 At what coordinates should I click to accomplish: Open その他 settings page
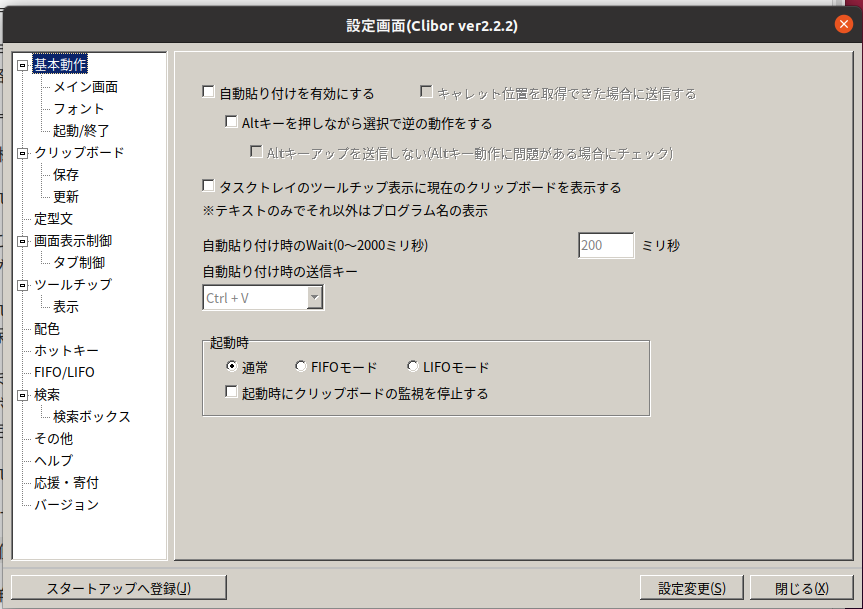53,439
